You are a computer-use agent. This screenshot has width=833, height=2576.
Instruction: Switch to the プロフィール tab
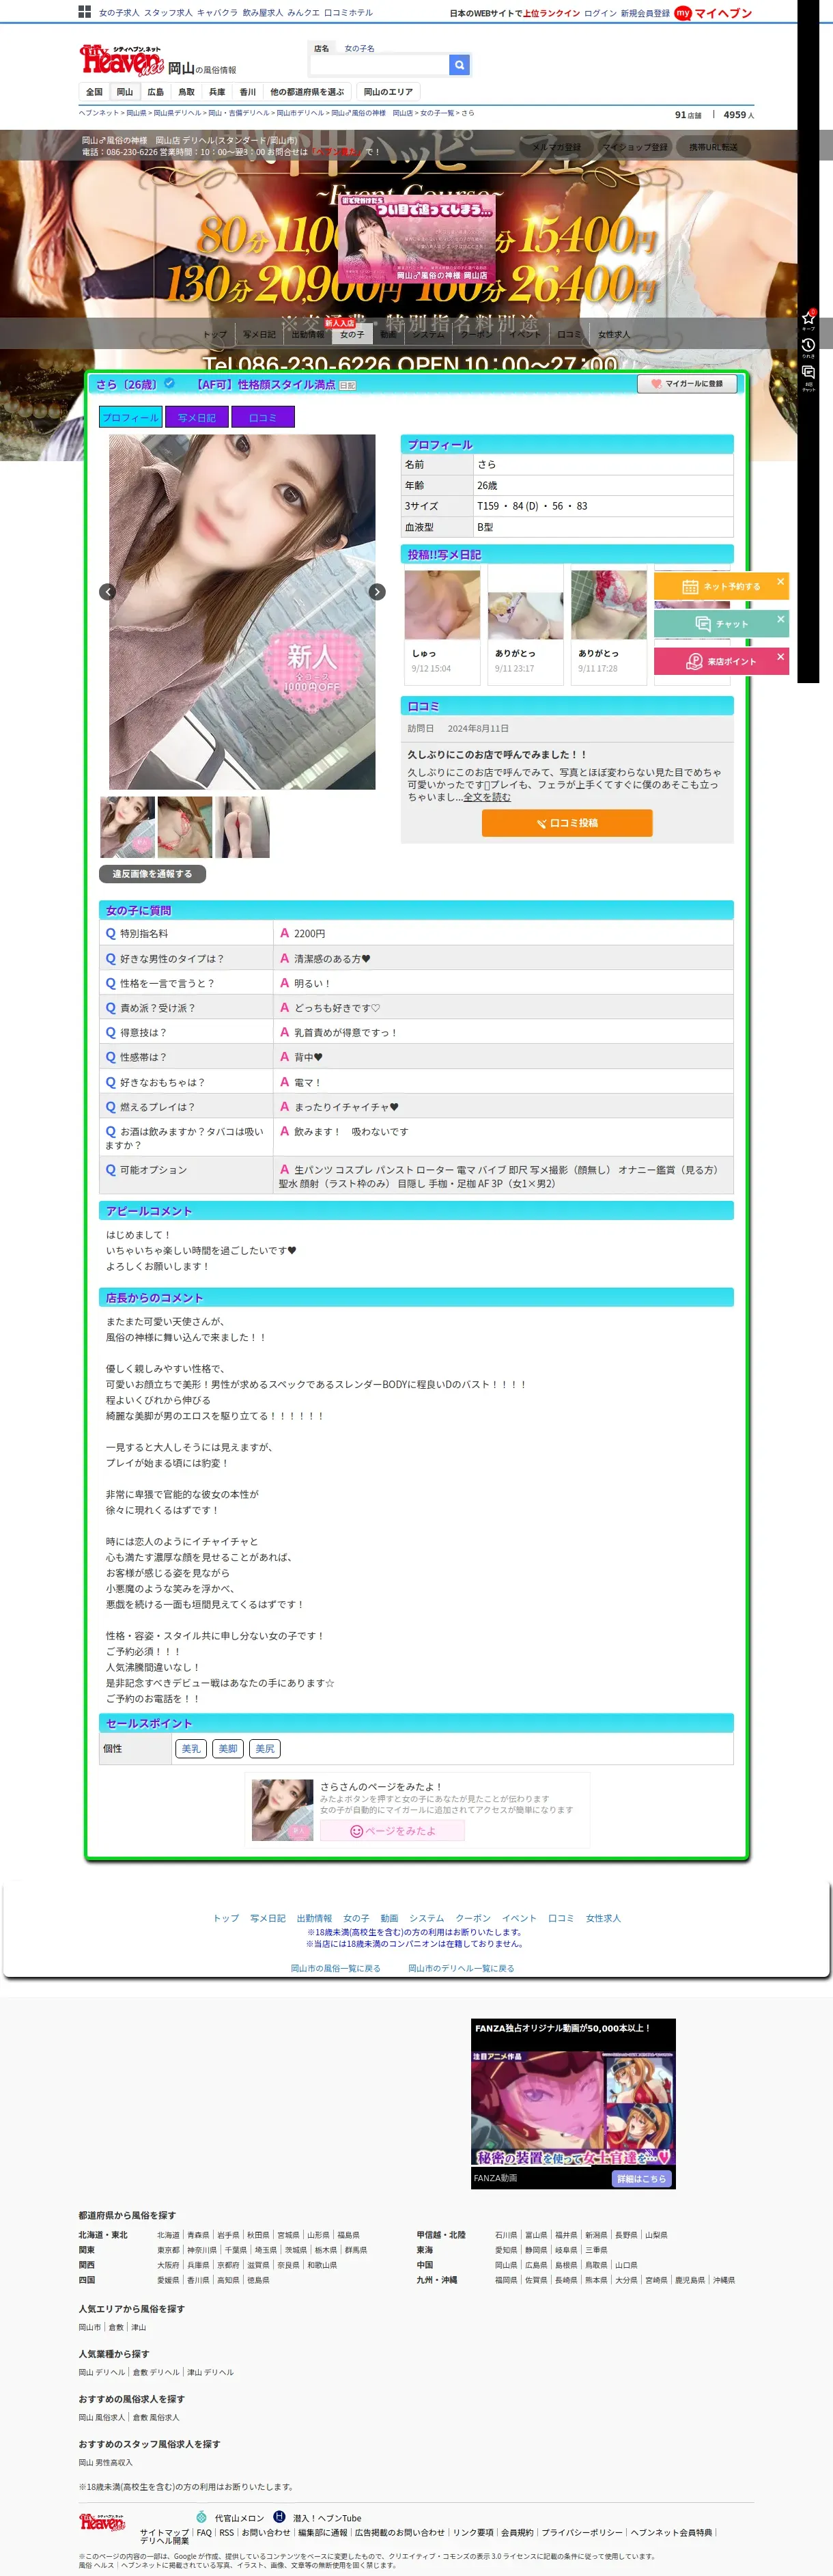click(x=130, y=417)
